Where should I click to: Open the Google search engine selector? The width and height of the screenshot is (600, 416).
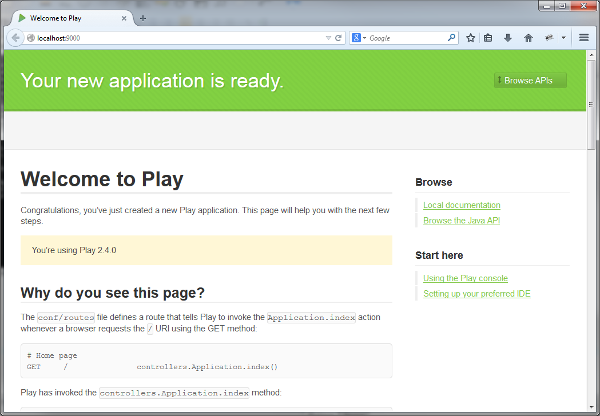pos(359,38)
